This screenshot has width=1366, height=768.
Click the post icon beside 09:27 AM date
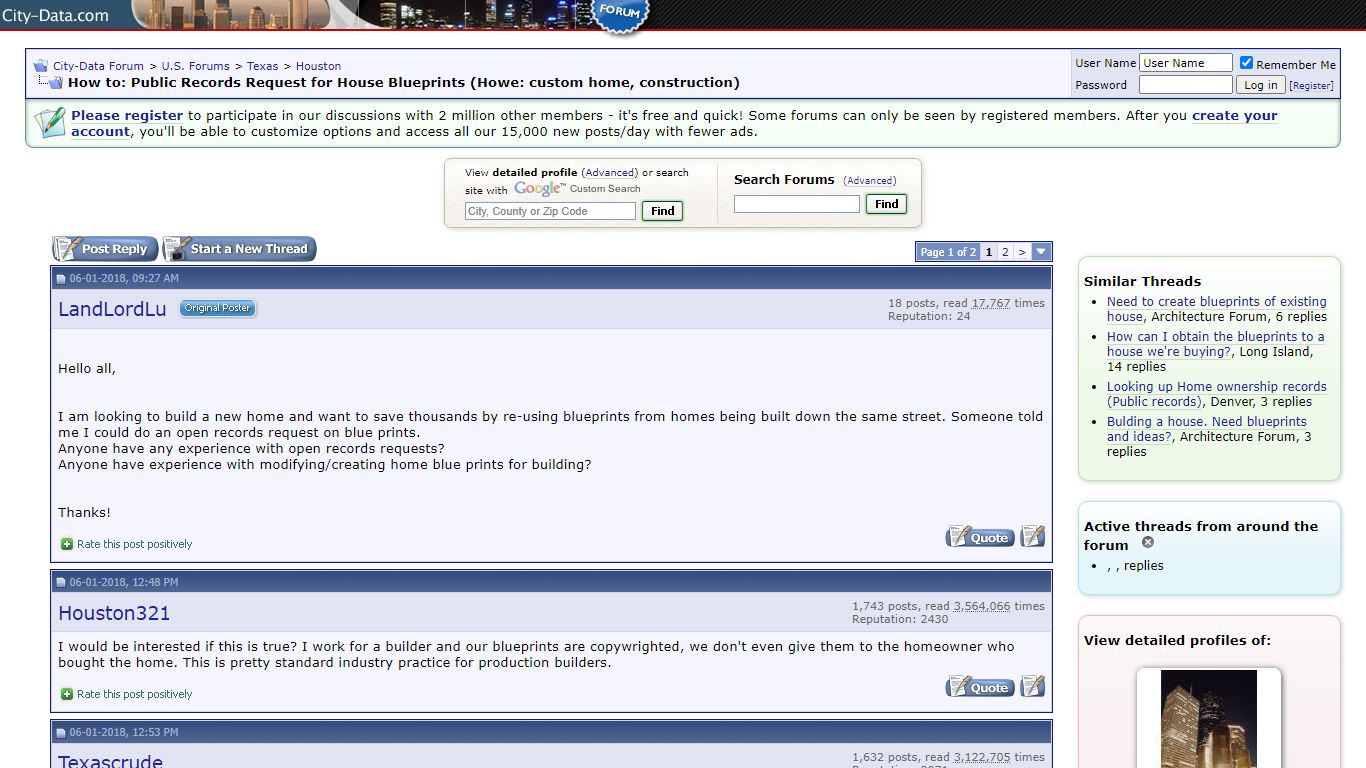point(61,279)
